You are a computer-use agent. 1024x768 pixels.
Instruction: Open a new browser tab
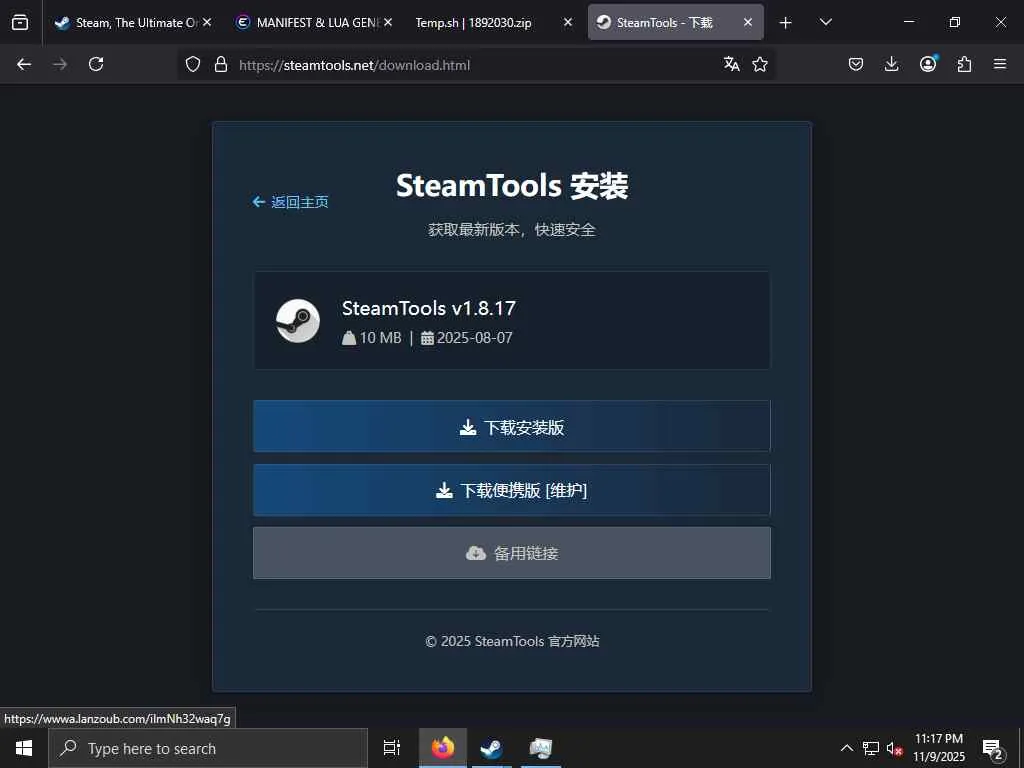[x=786, y=23]
